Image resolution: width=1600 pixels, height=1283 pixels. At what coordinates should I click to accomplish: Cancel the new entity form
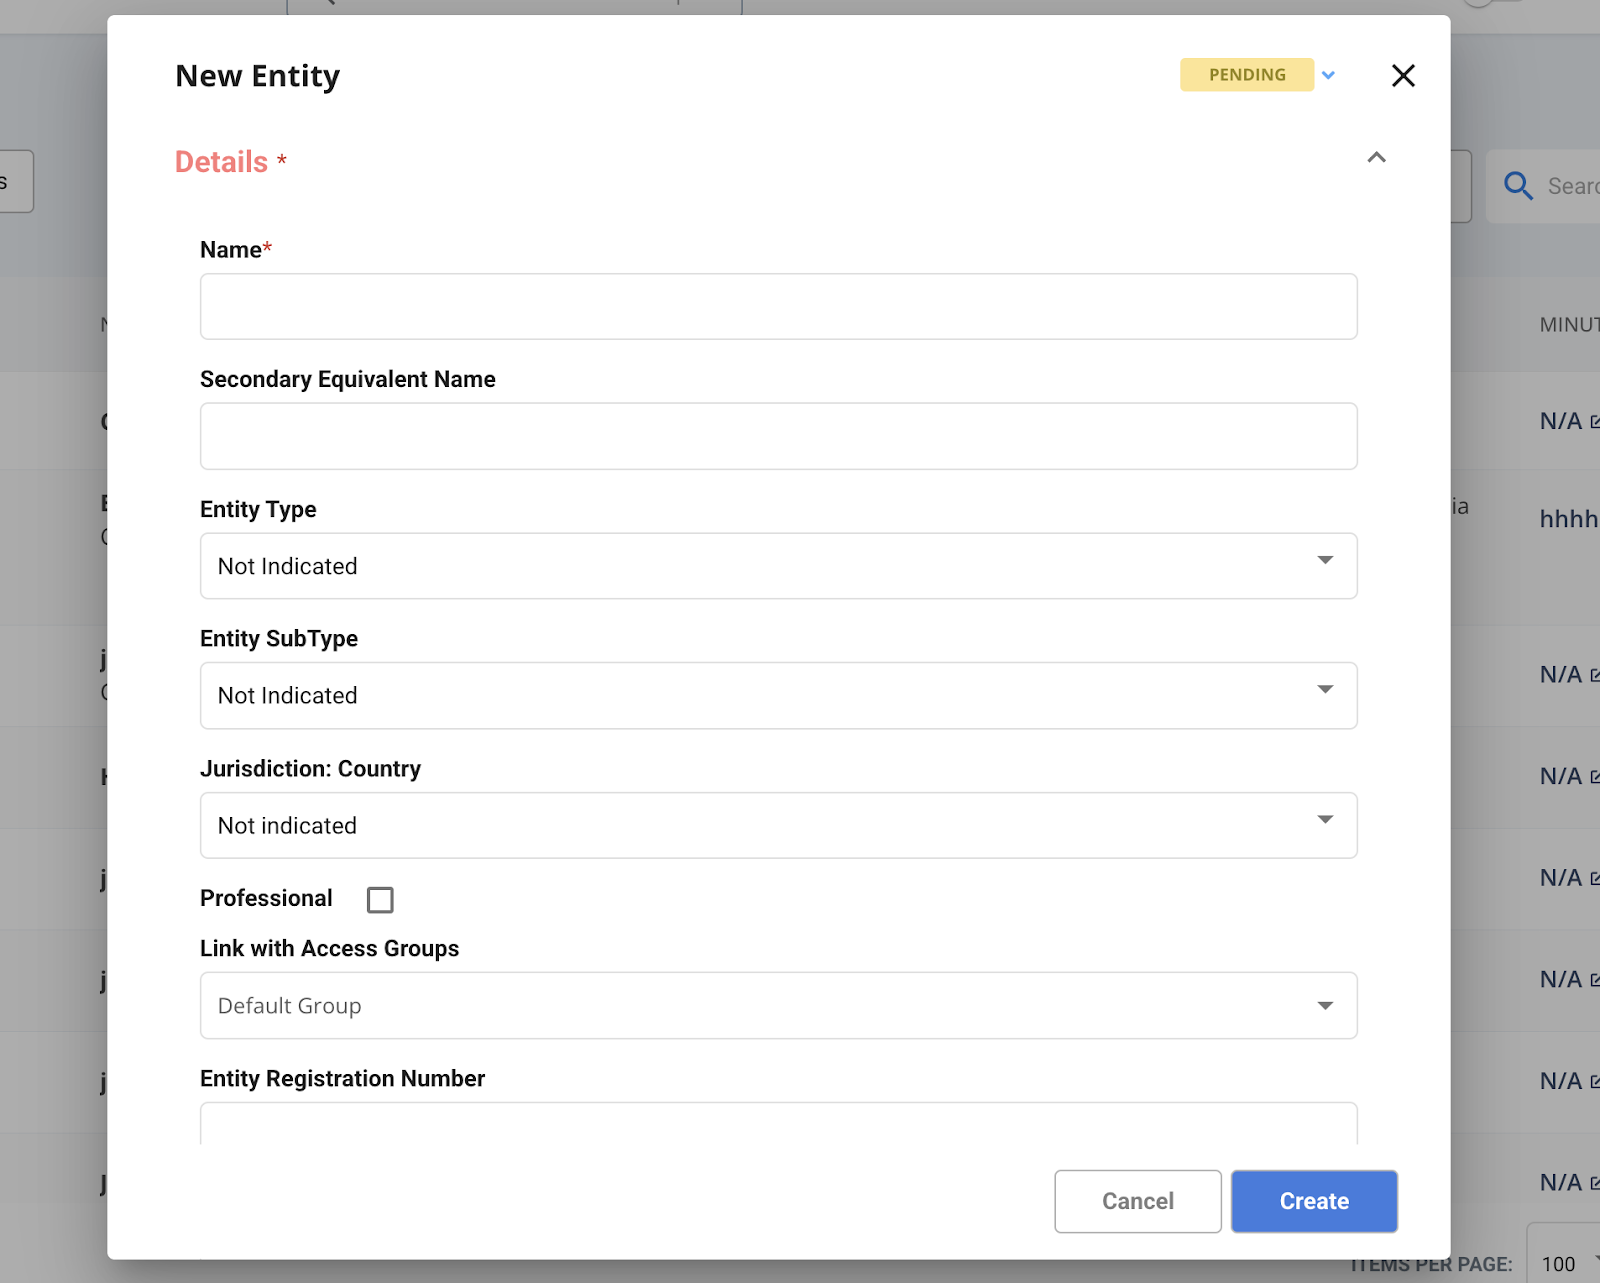[1138, 1201]
